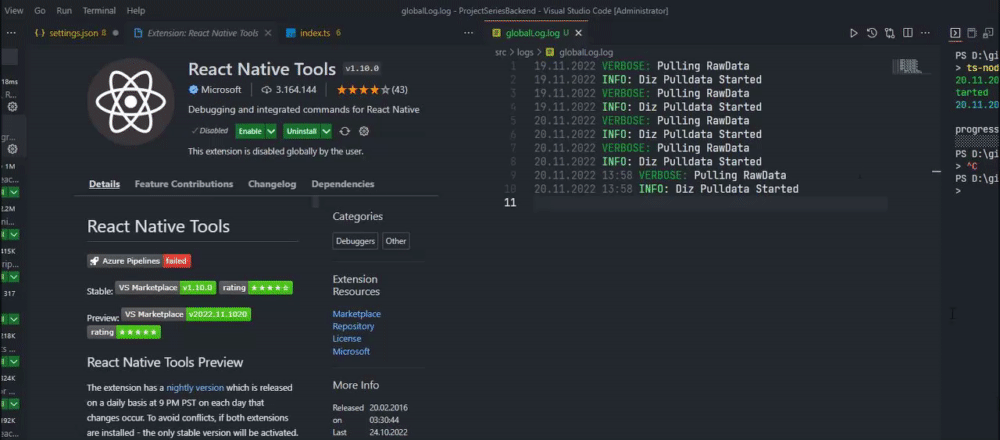
Task: Click the Azure Pipelines failed badge
Action: pyautogui.click(x=139, y=261)
